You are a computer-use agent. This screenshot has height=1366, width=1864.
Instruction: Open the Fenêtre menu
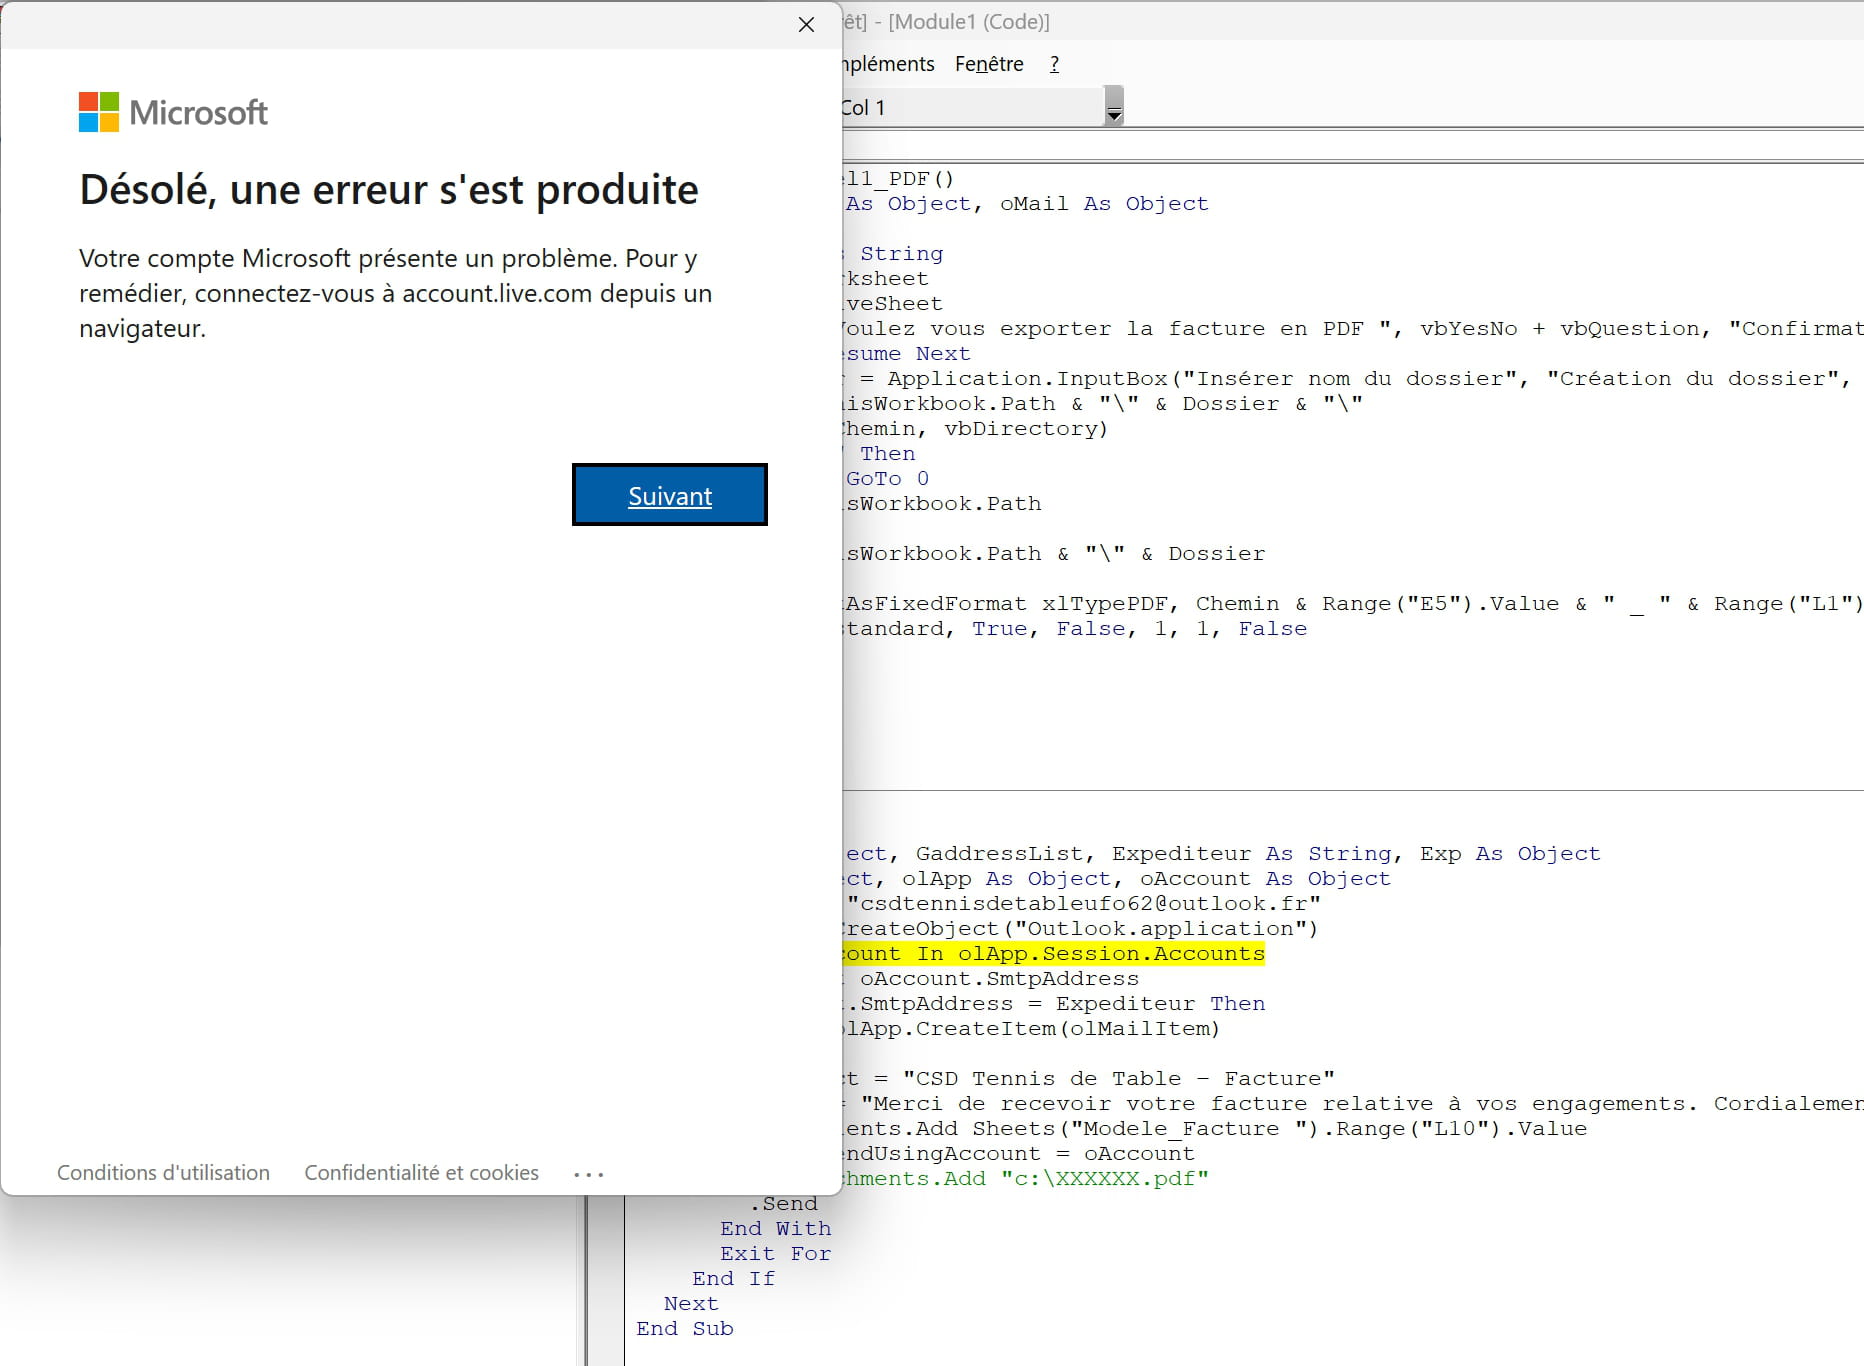tap(988, 64)
